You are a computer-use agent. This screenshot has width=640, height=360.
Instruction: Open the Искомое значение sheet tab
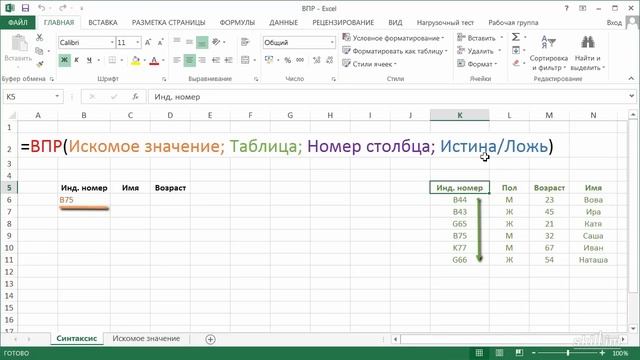point(146,338)
